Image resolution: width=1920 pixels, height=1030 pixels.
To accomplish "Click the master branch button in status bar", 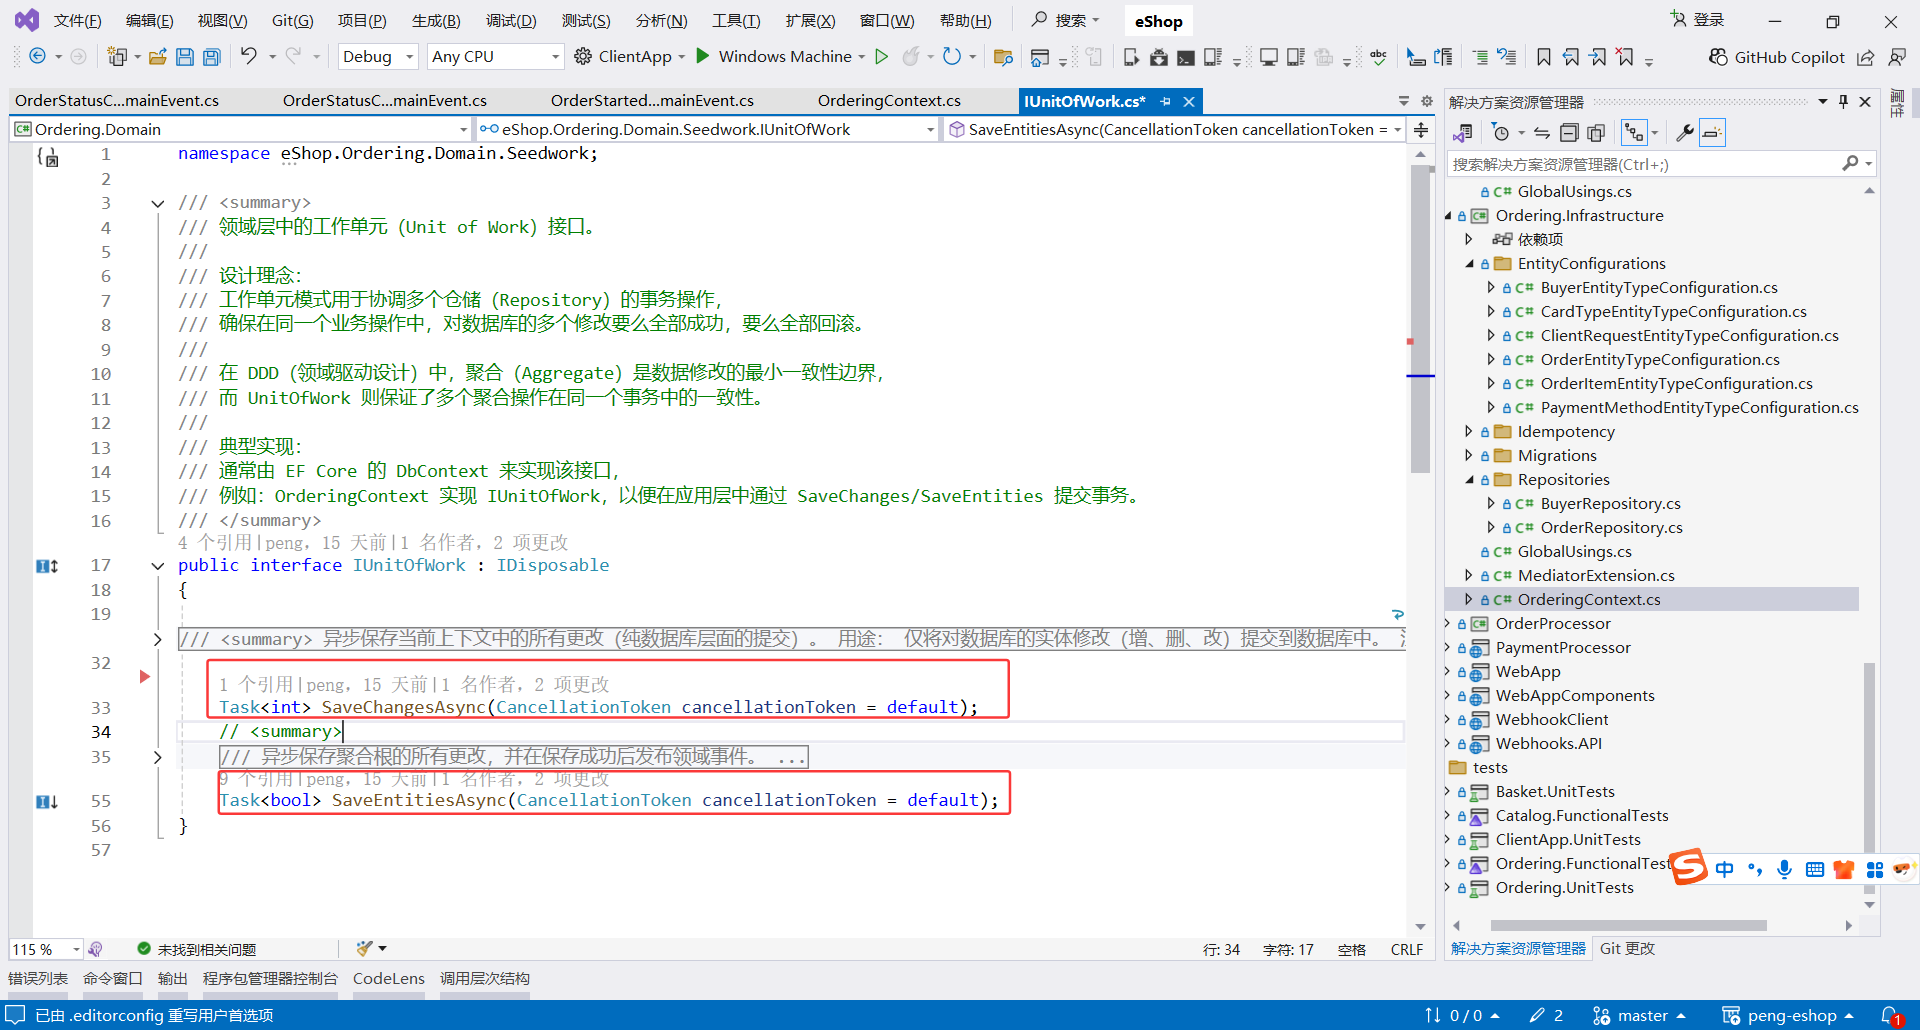I will (x=1639, y=1015).
